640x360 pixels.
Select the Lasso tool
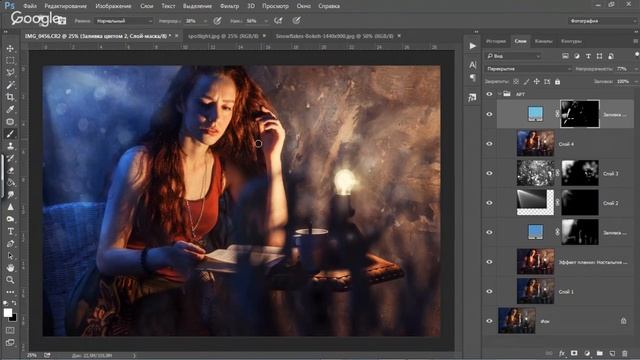[10, 73]
